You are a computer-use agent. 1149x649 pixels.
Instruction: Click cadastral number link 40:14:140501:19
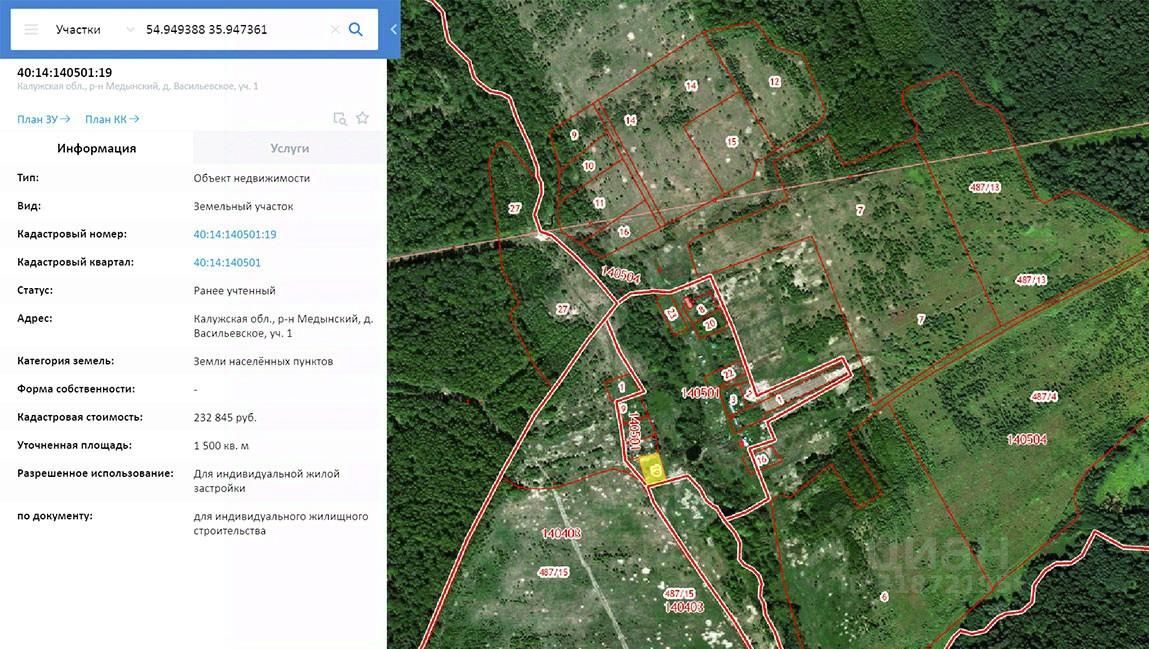pos(235,234)
